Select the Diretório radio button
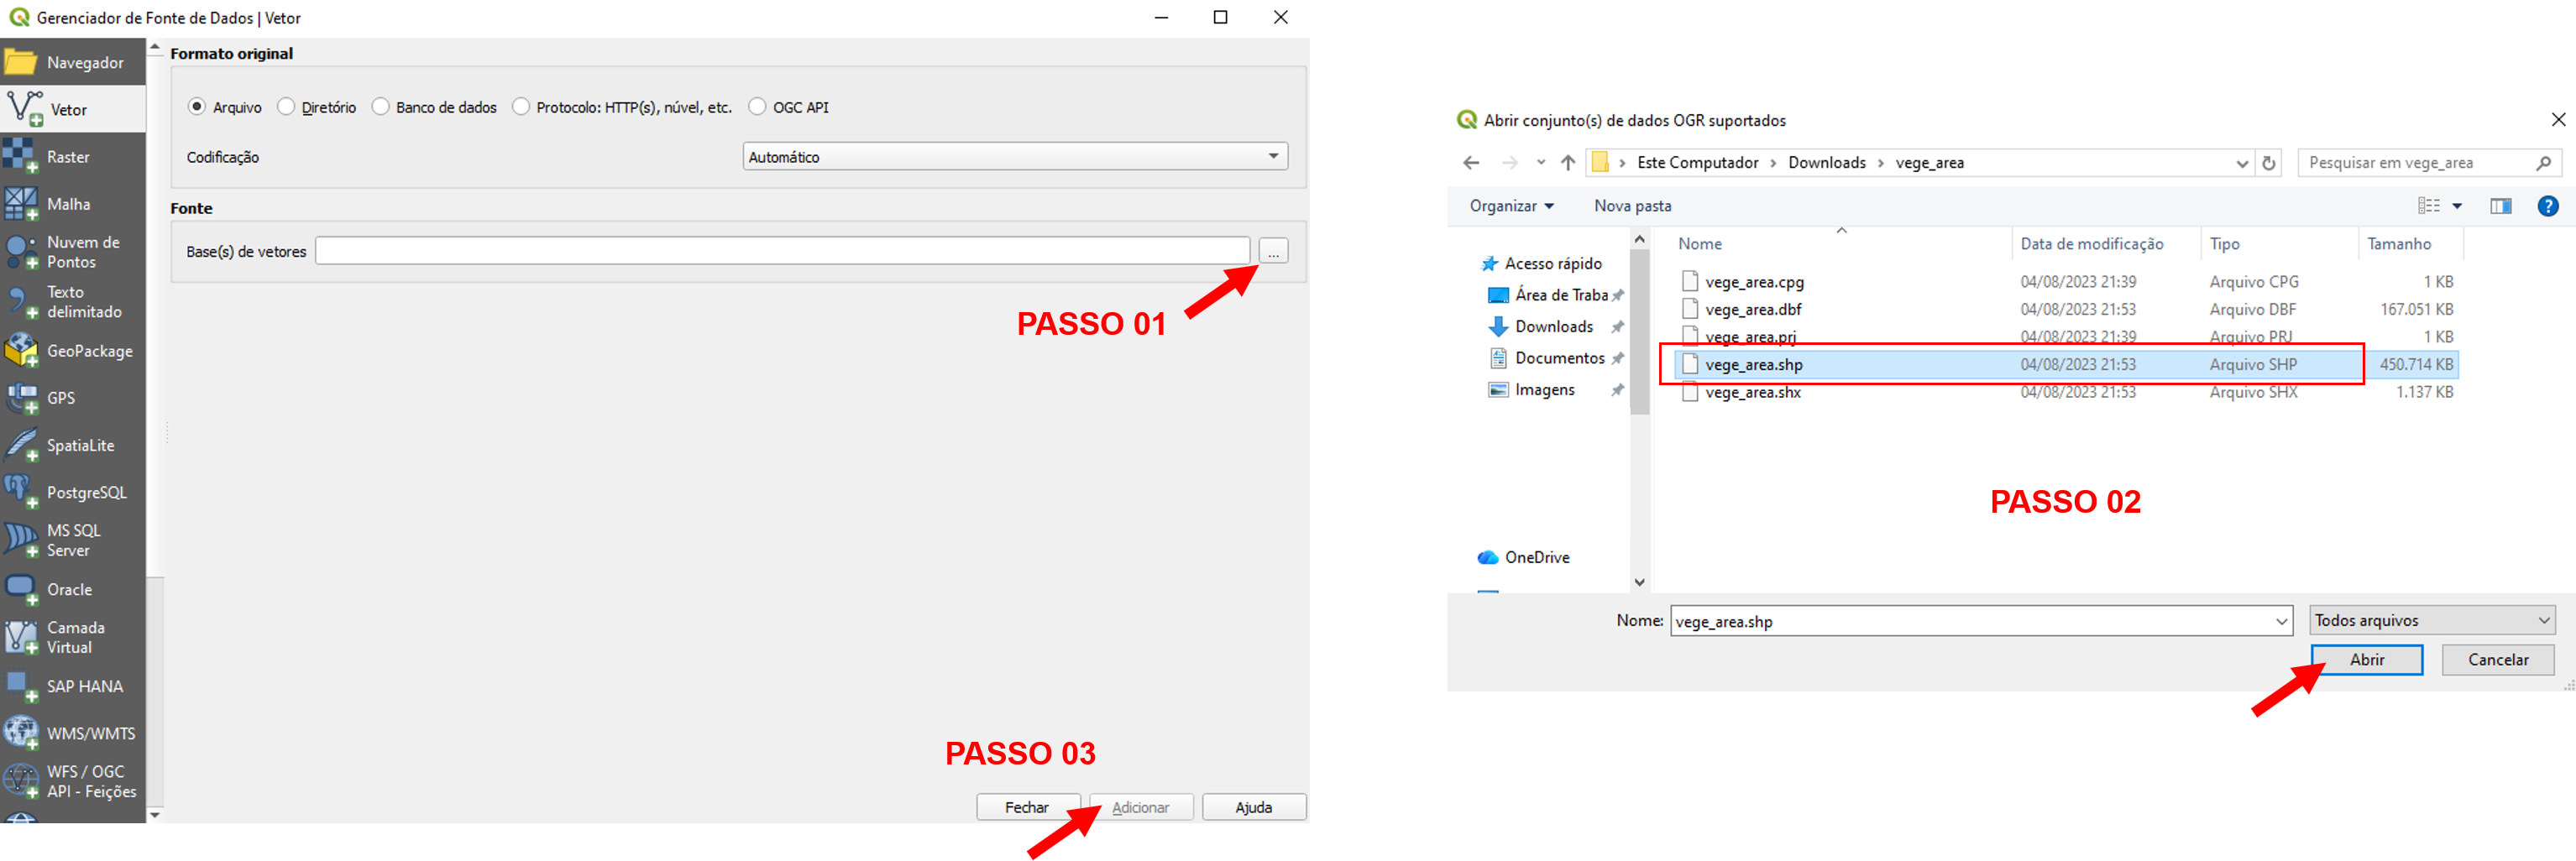Image resolution: width=2576 pixels, height=861 pixels. pyautogui.click(x=287, y=107)
